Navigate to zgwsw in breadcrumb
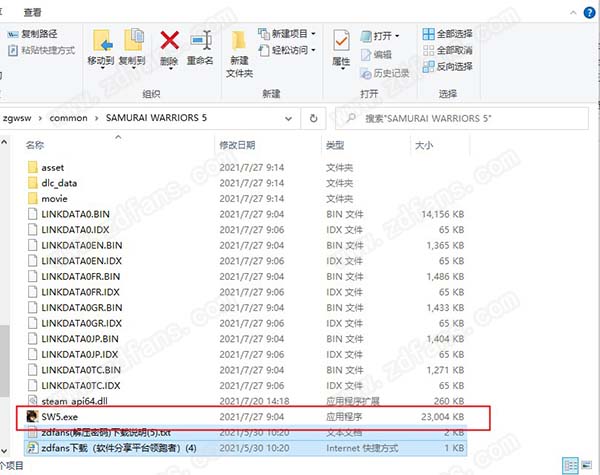The image size is (600, 475). (16, 118)
